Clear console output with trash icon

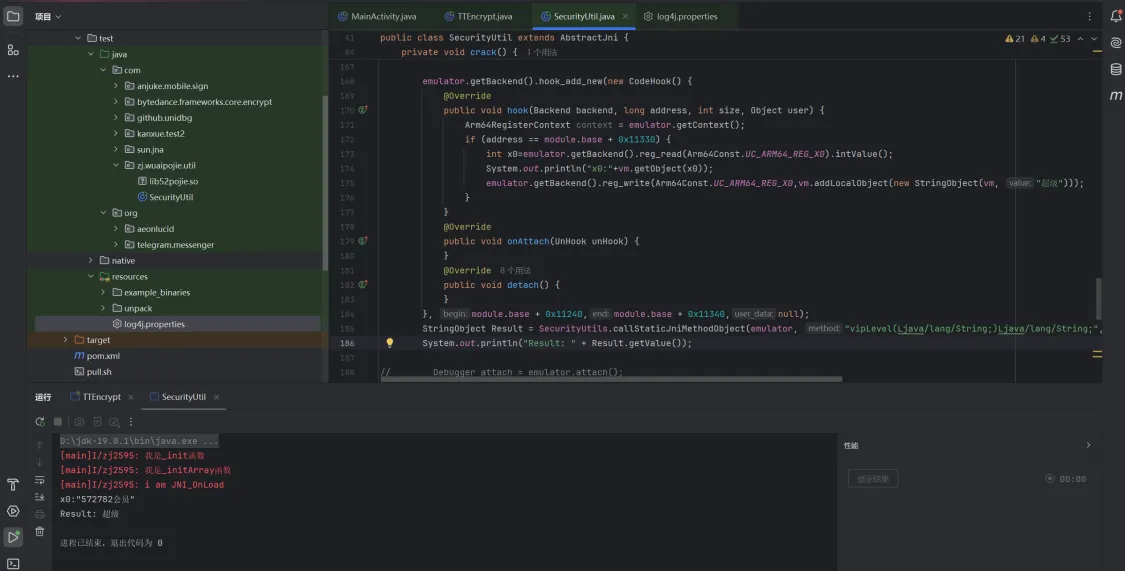coord(40,531)
